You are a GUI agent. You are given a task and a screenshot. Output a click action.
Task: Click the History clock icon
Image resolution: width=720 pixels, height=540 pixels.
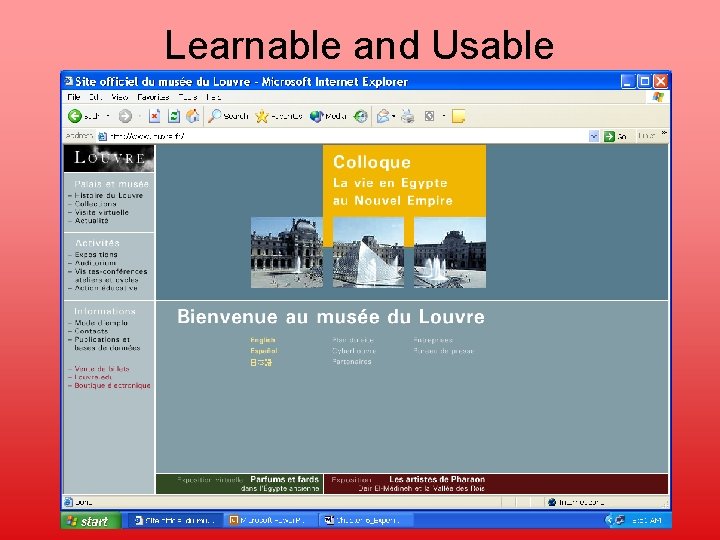[360, 116]
